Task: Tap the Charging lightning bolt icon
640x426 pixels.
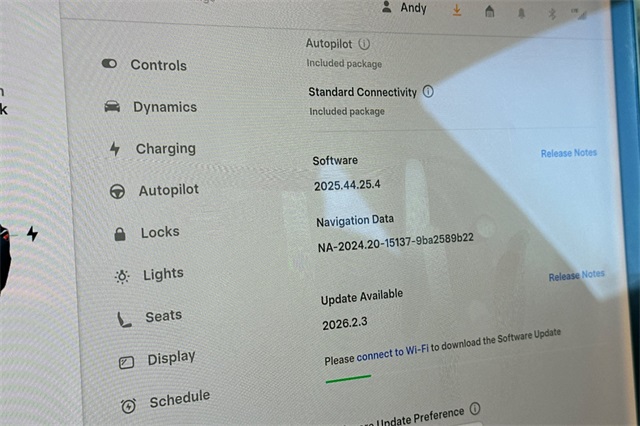Action: coord(114,149)
